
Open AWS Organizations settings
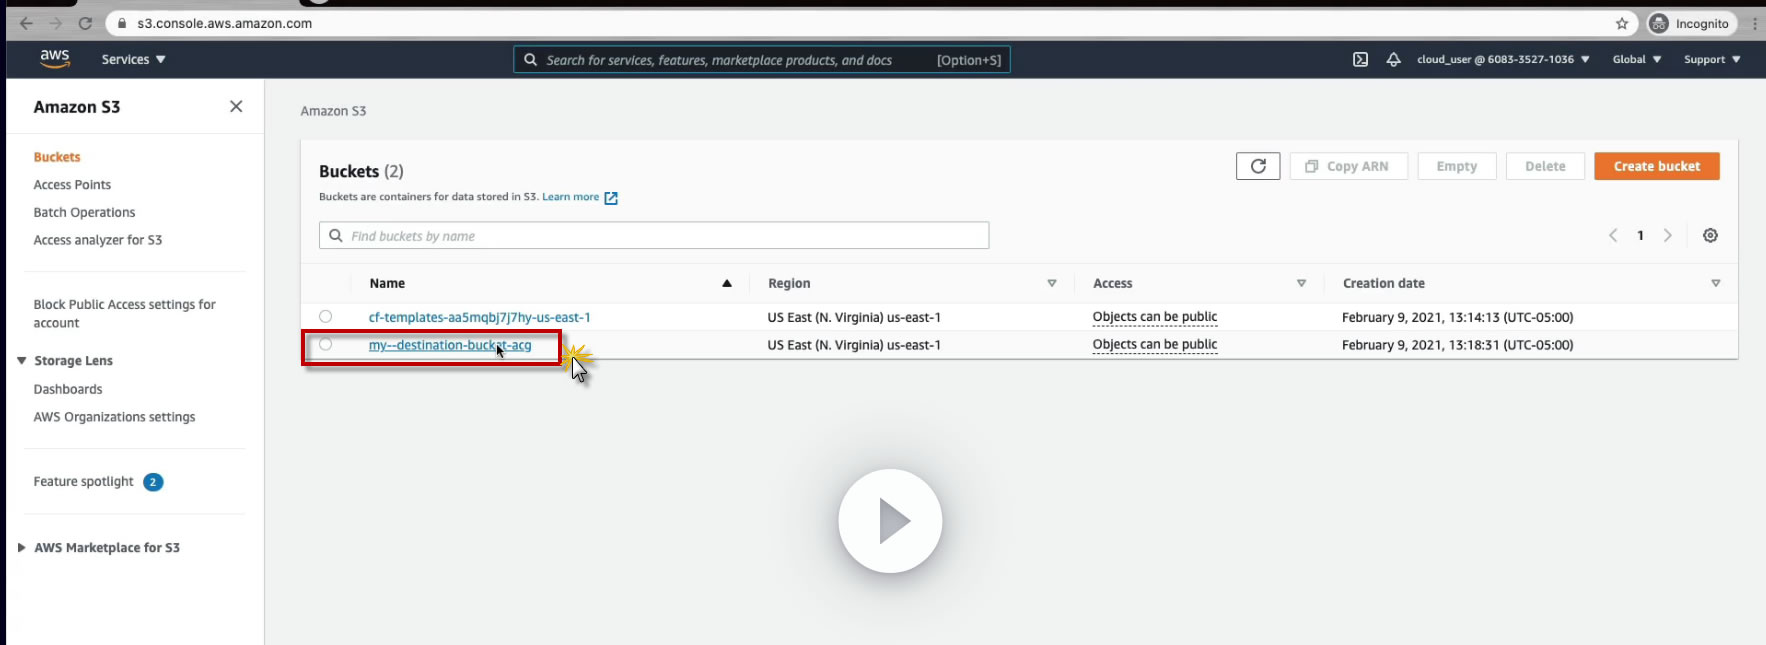[114, 417]
